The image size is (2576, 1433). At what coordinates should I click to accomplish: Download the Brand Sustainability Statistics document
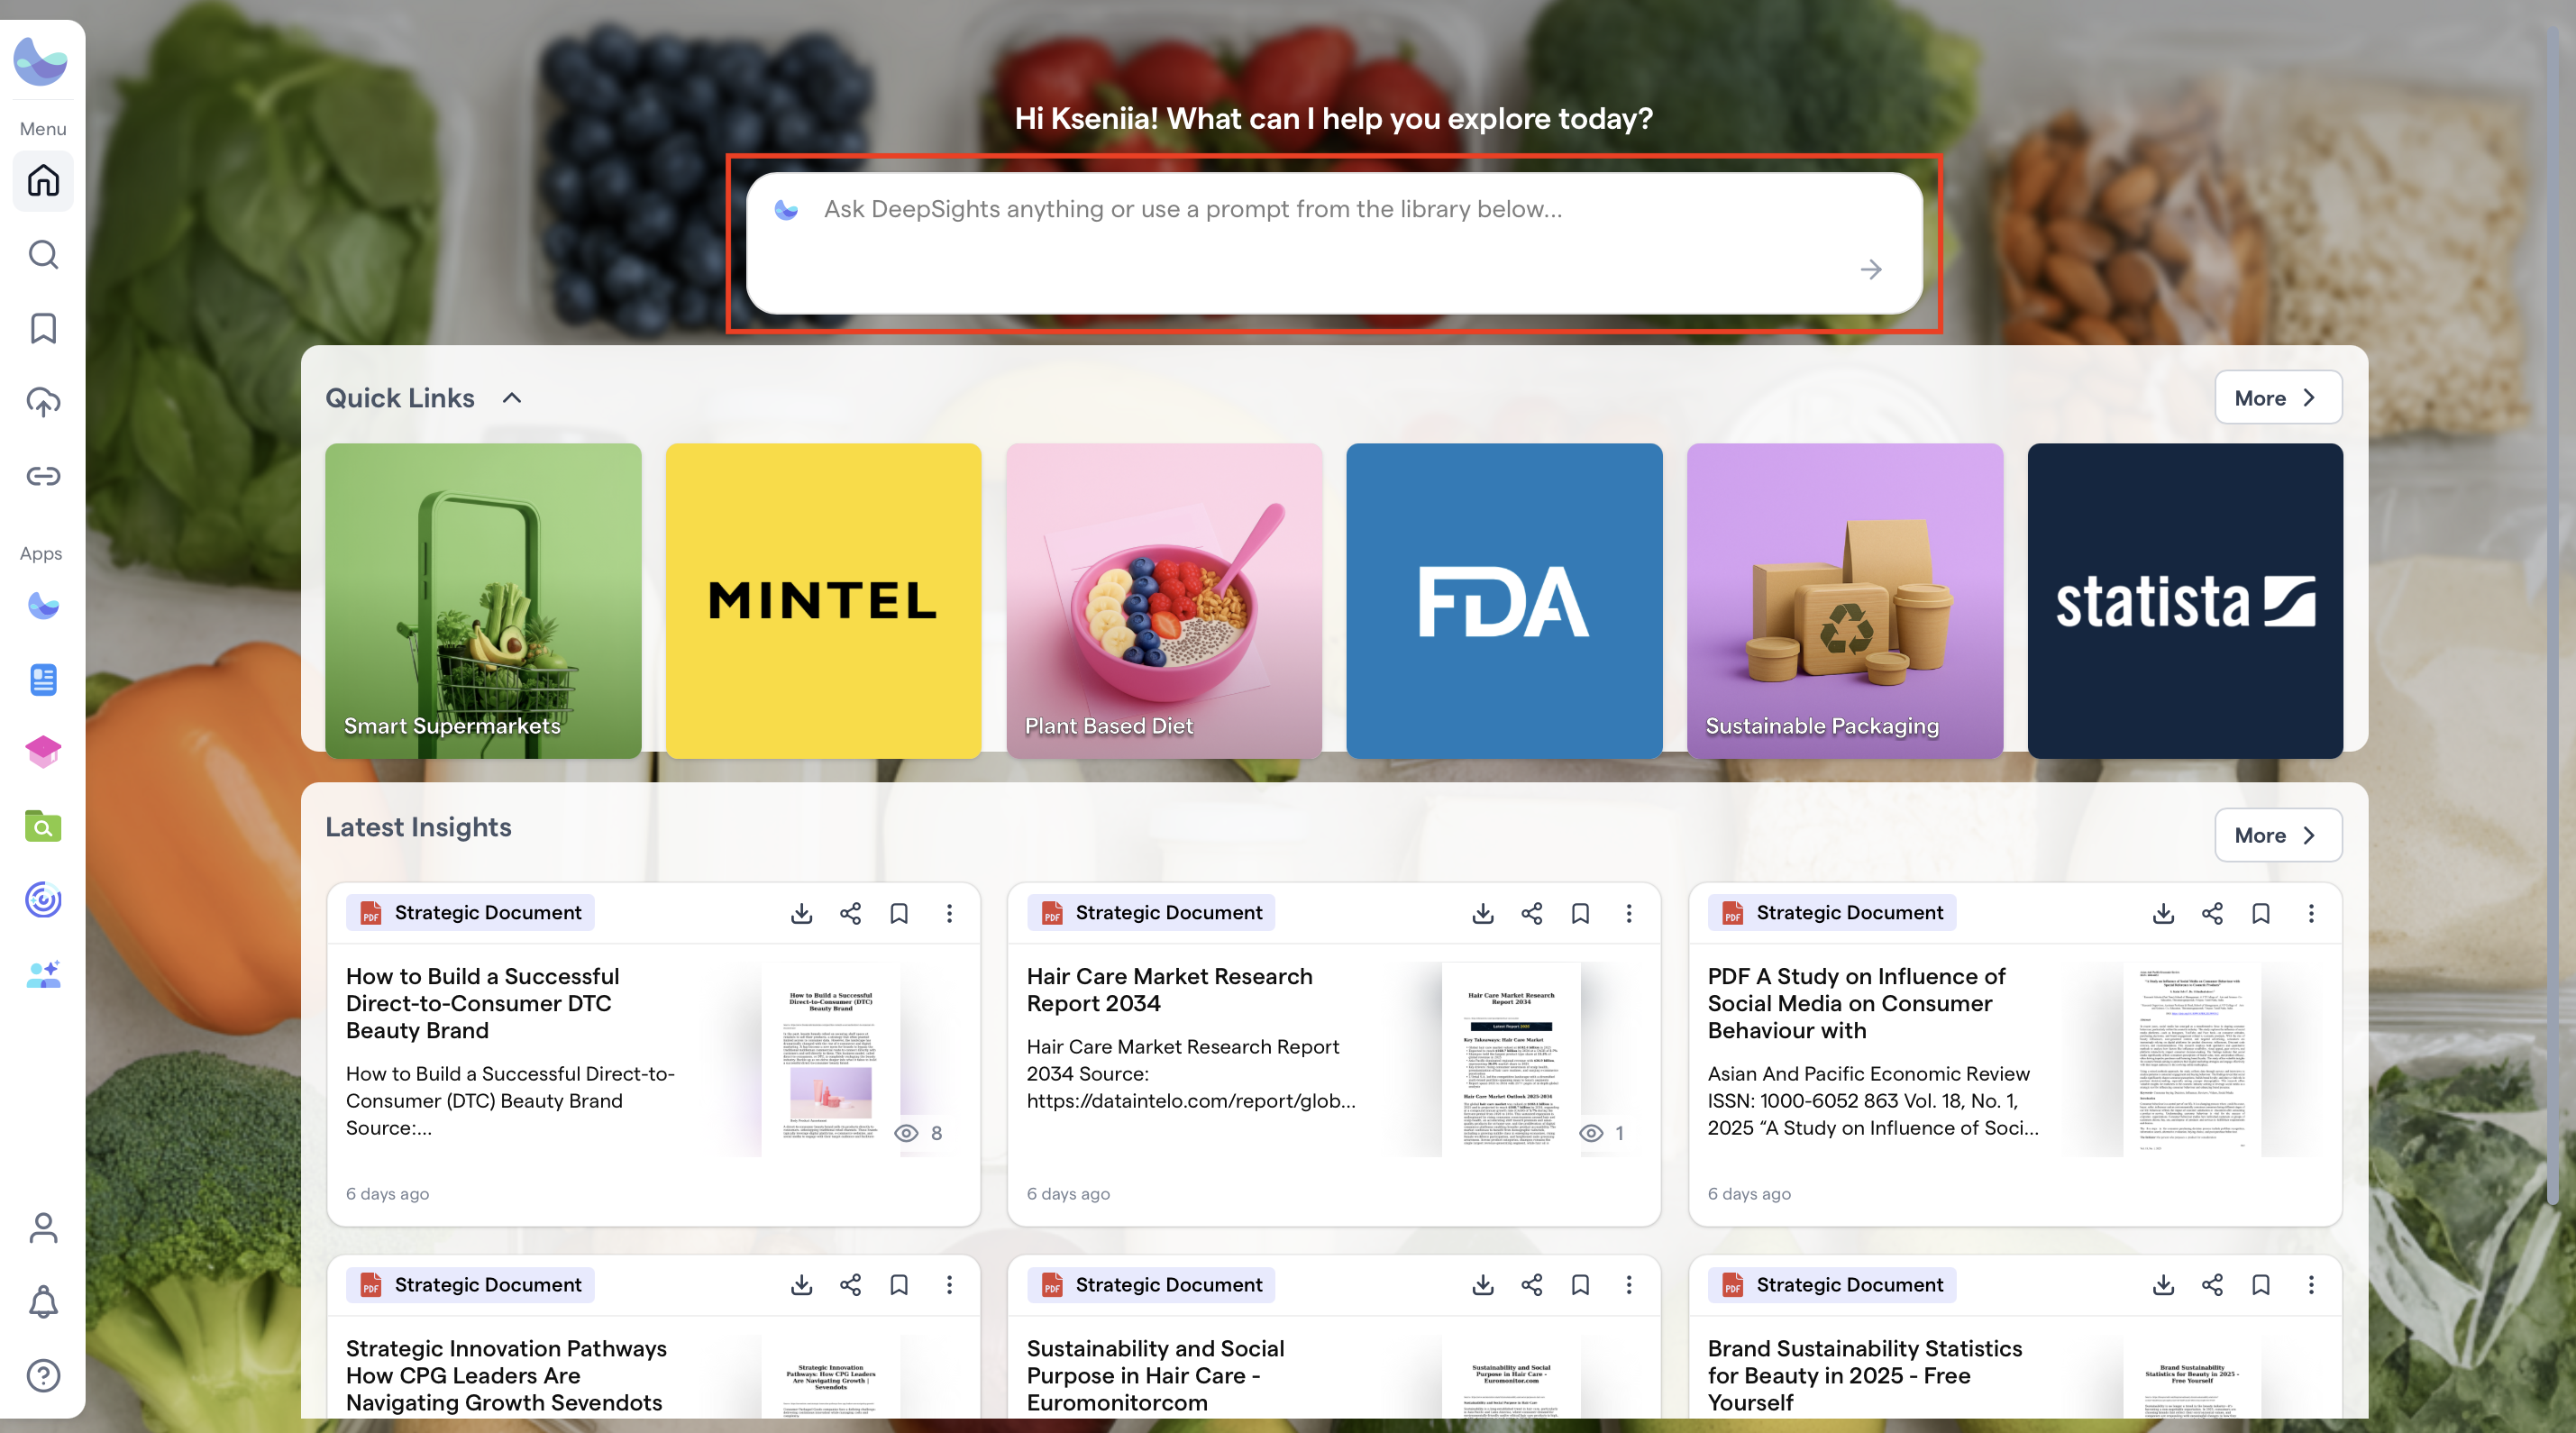tap(2163, 1285)
